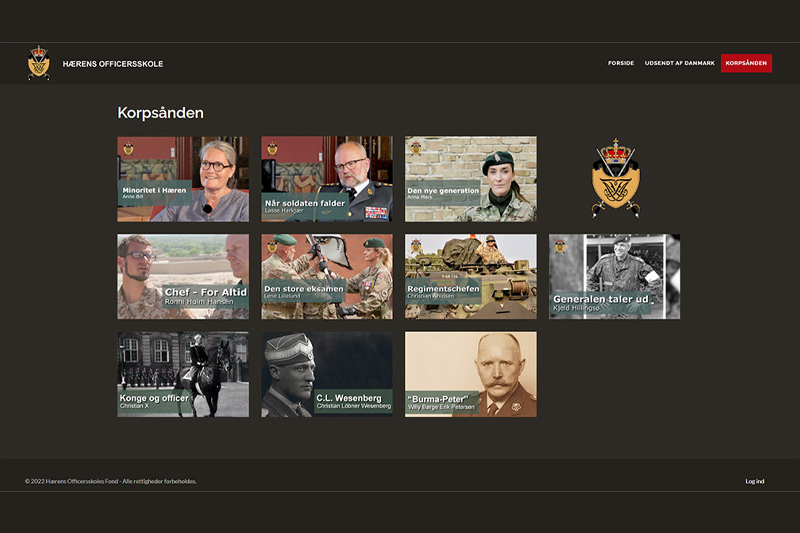This screenshot has height=533, width=800.
Task: Open the "Burma-Peter" sepia portrait
Action: click(x=470, y=374)
